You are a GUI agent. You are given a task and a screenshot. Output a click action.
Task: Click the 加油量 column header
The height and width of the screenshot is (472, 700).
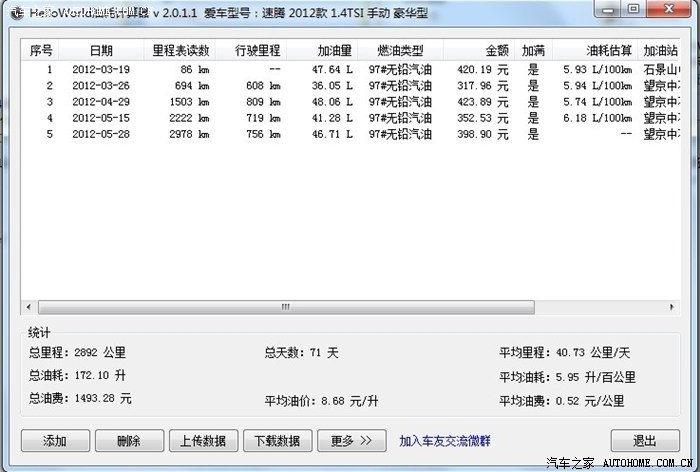pyautogui.click(x=322, y=50)
